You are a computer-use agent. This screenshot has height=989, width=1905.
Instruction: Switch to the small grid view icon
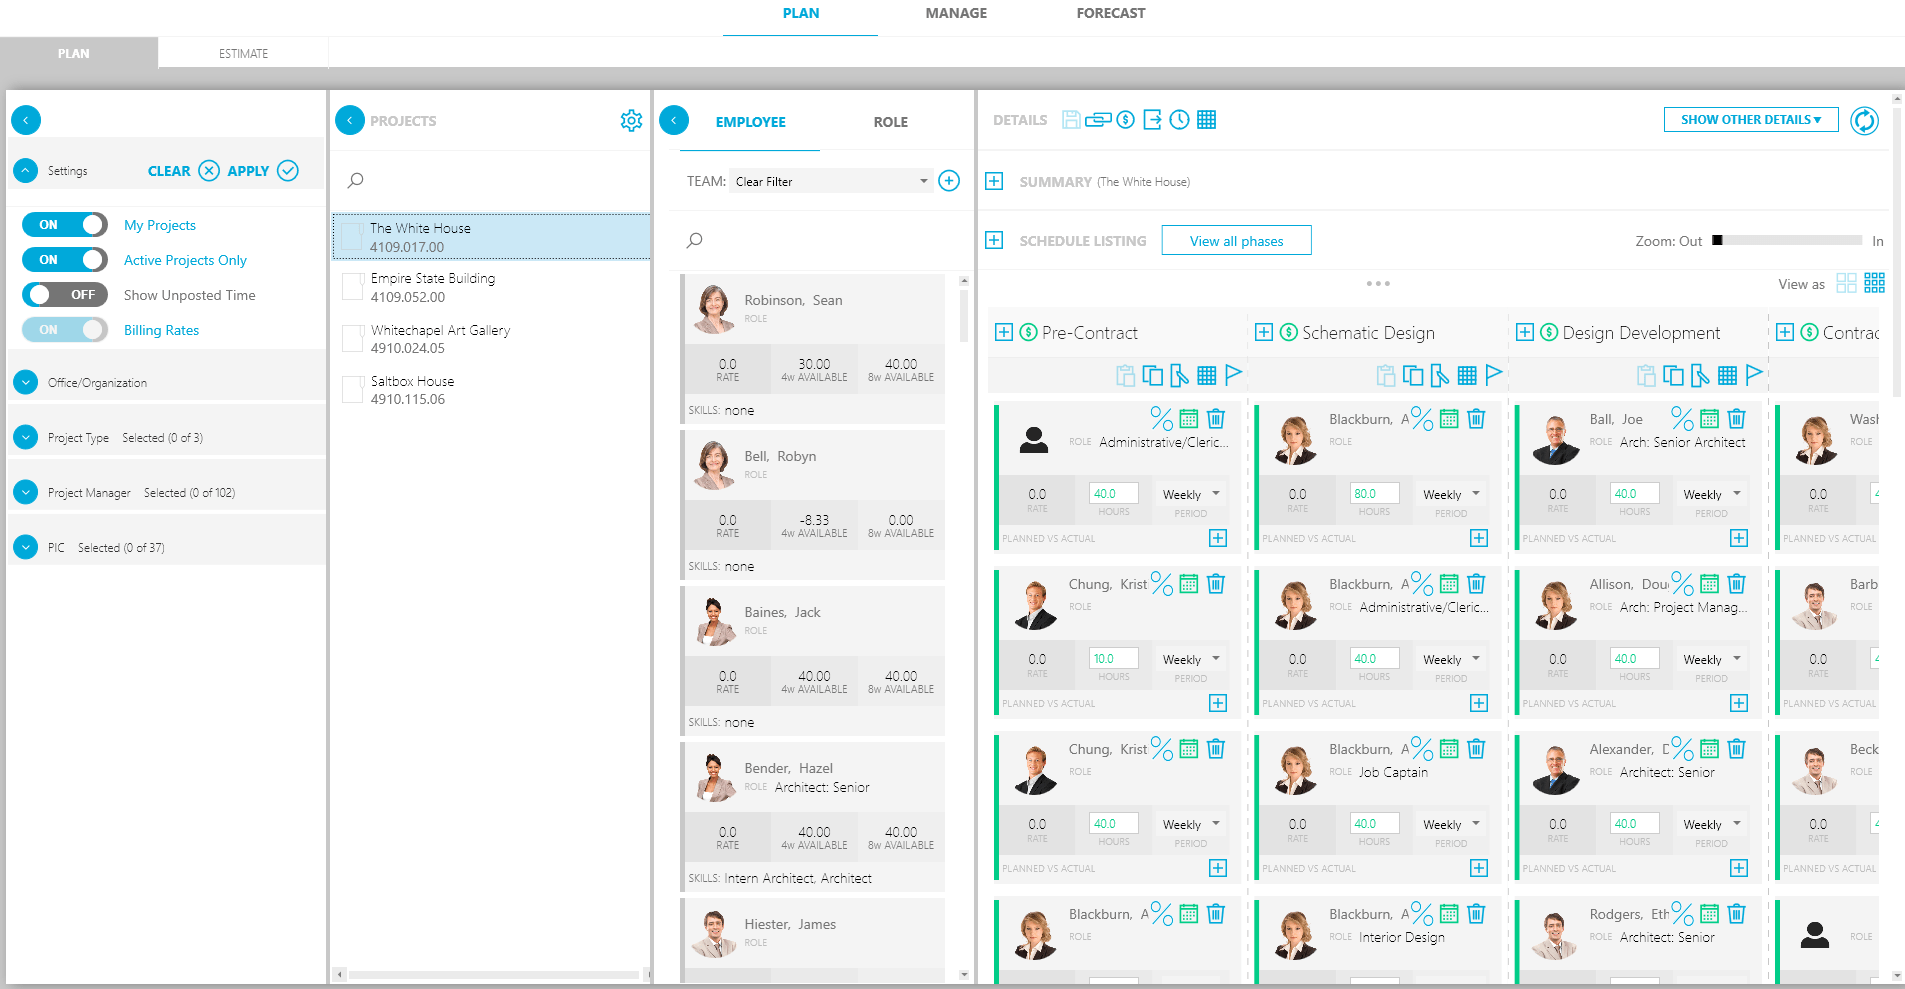coord(1875,283)
